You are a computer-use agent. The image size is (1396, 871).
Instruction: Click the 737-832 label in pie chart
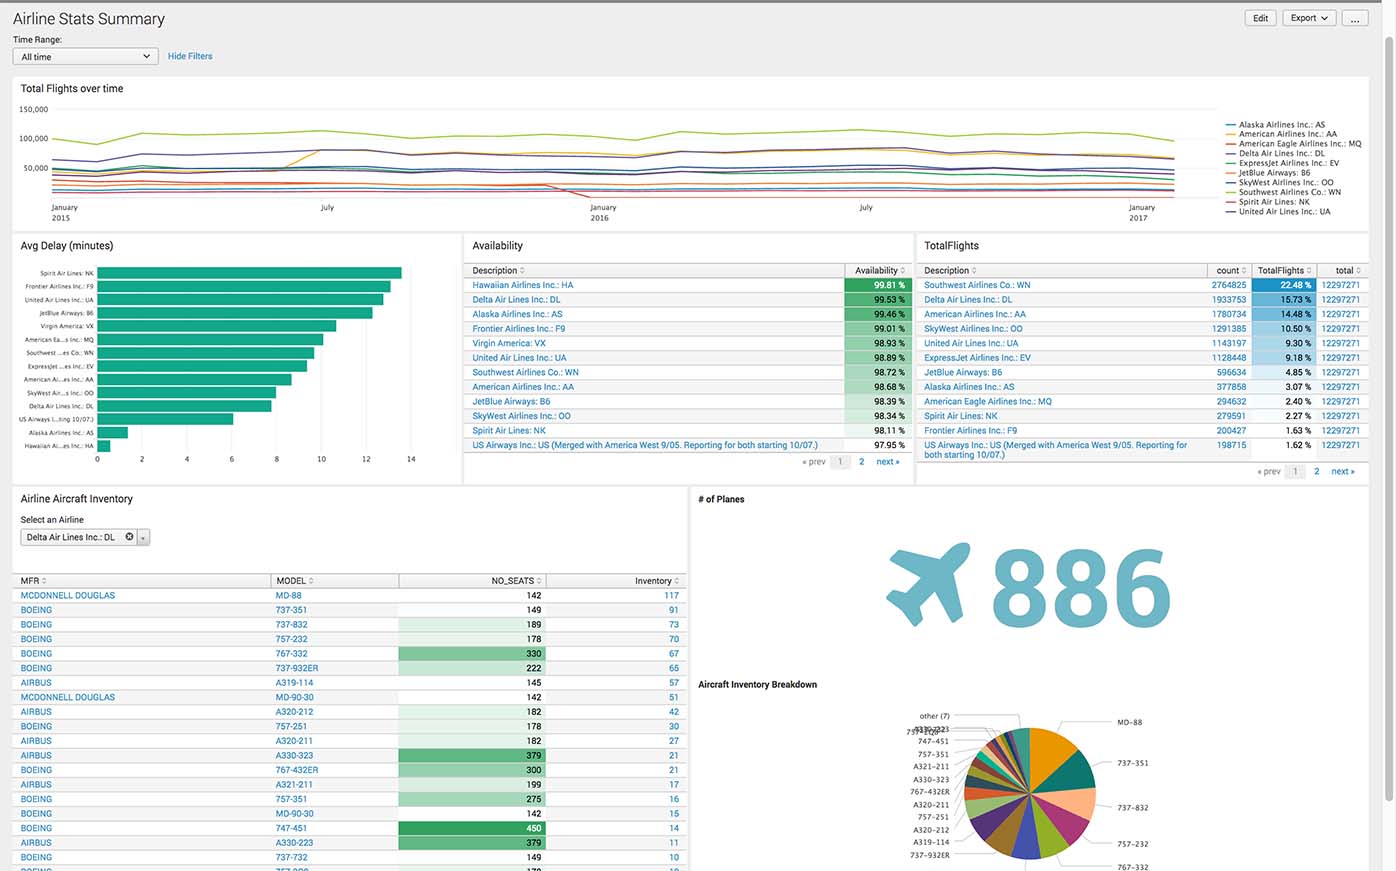(1132, 807)
